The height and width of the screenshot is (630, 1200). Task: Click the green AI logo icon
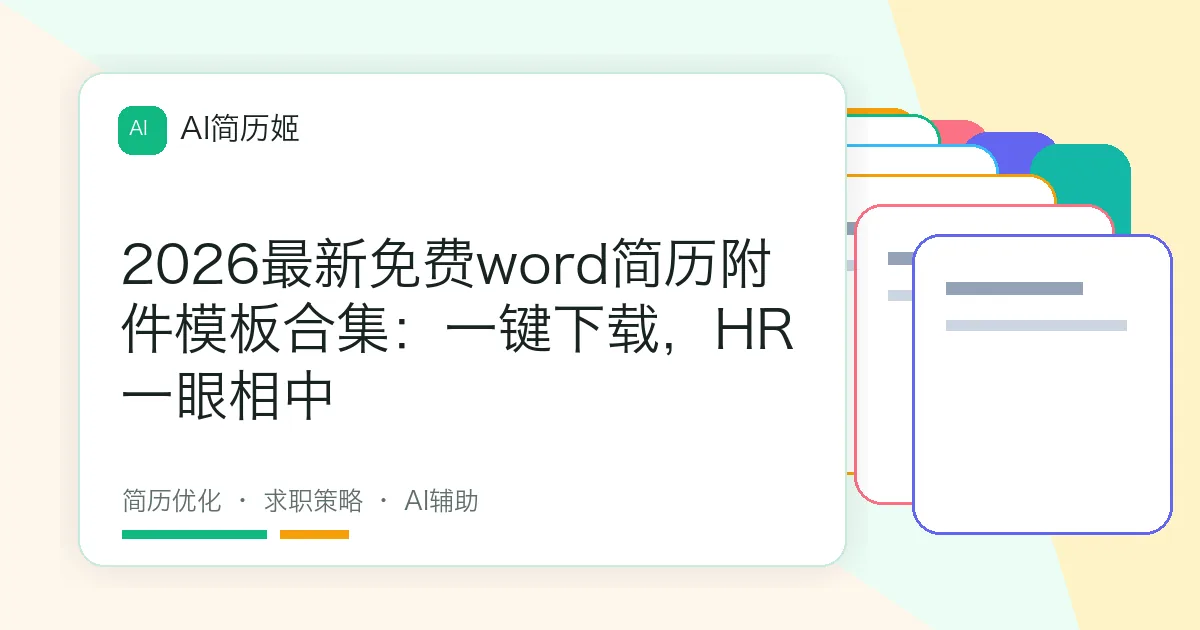coord(142,130)
